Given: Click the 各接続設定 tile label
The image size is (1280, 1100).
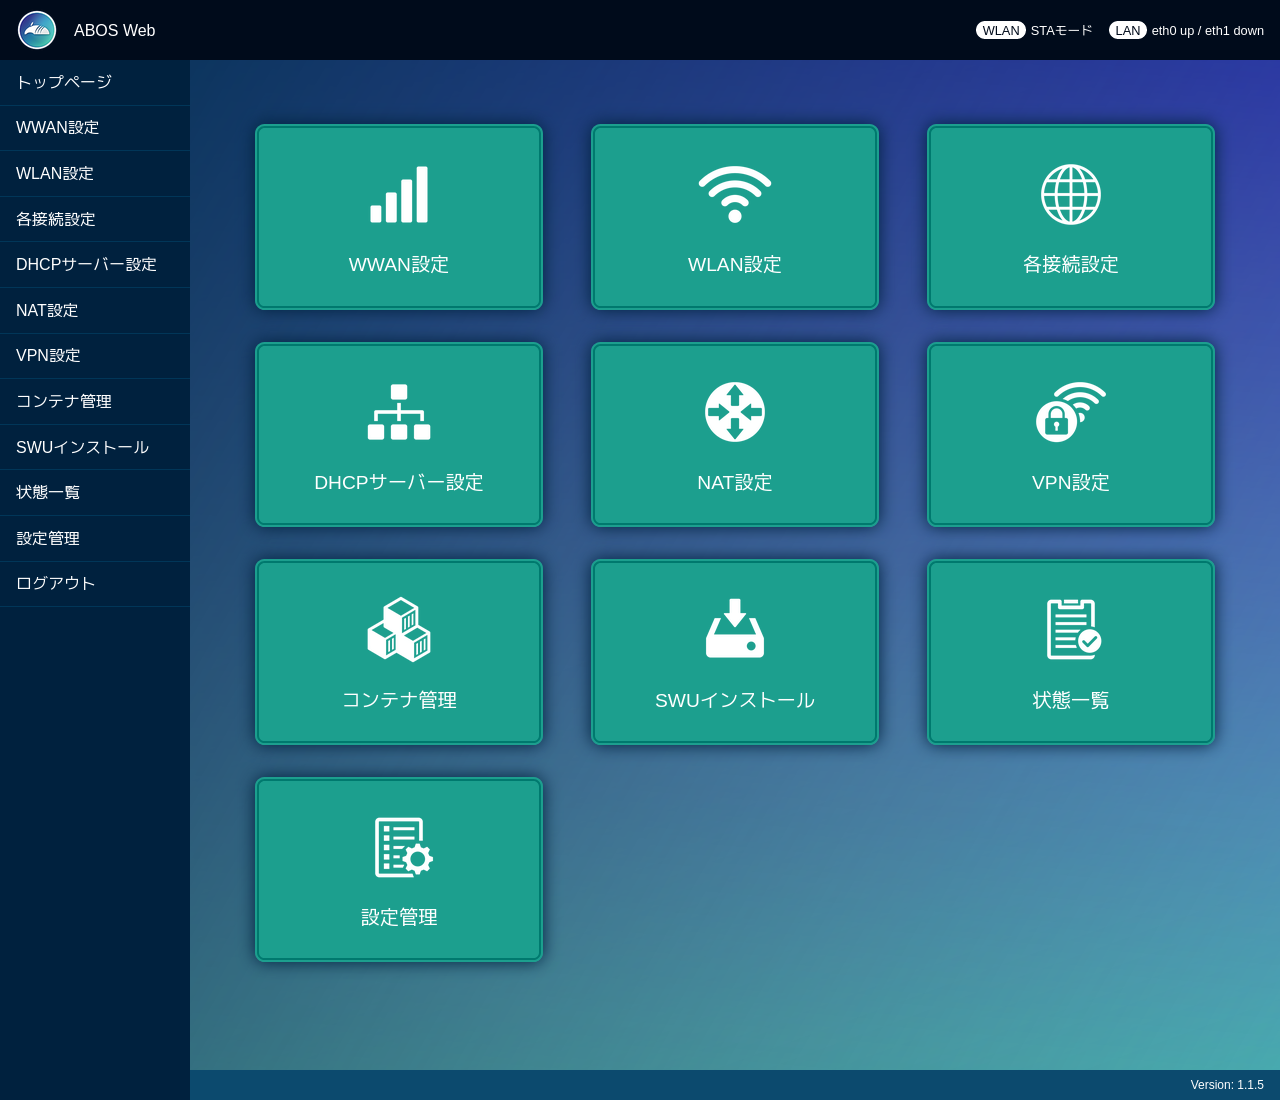Looking at the screenshot, I should [x=1071, y=265].
